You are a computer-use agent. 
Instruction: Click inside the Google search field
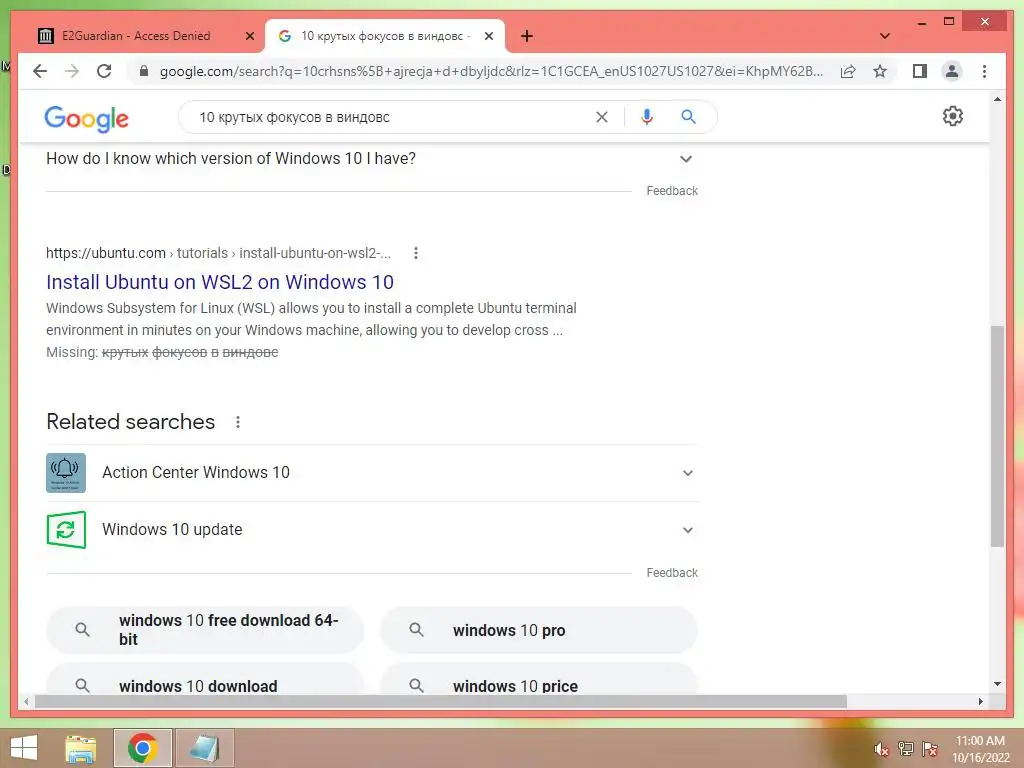[392, 117]
